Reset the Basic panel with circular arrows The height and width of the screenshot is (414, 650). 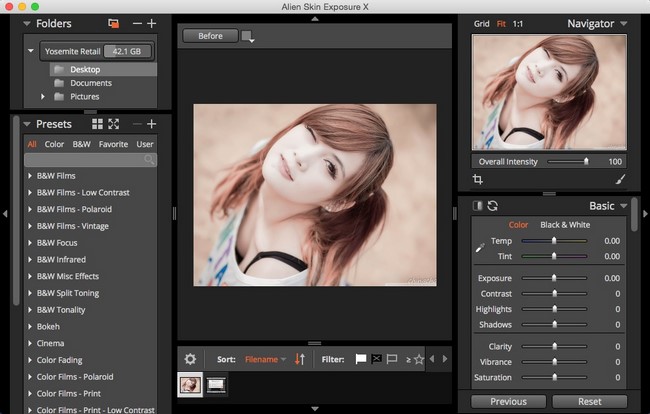click(x=493, y=206)
